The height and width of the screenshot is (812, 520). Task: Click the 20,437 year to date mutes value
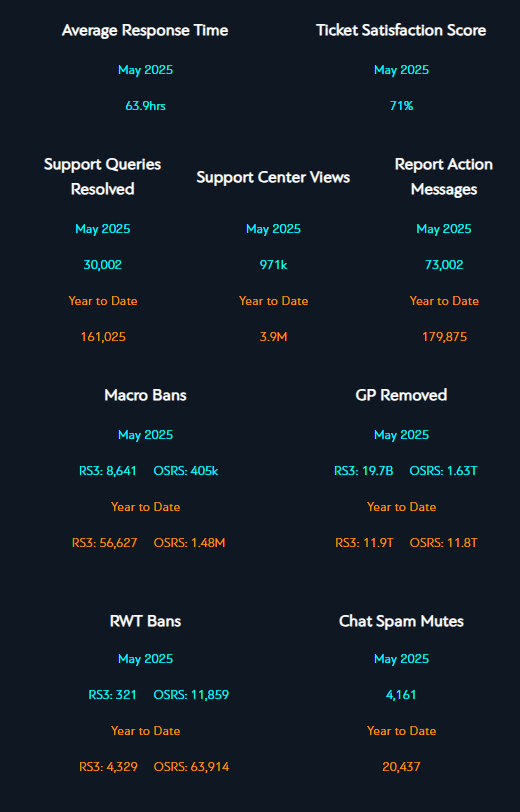point(401,767)
